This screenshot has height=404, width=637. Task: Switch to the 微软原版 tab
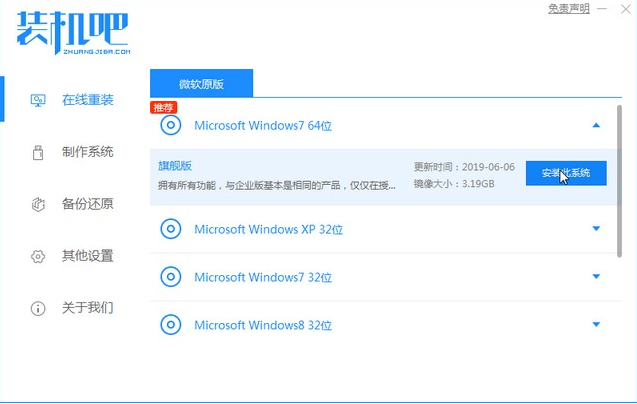click(x=201, y=84)
